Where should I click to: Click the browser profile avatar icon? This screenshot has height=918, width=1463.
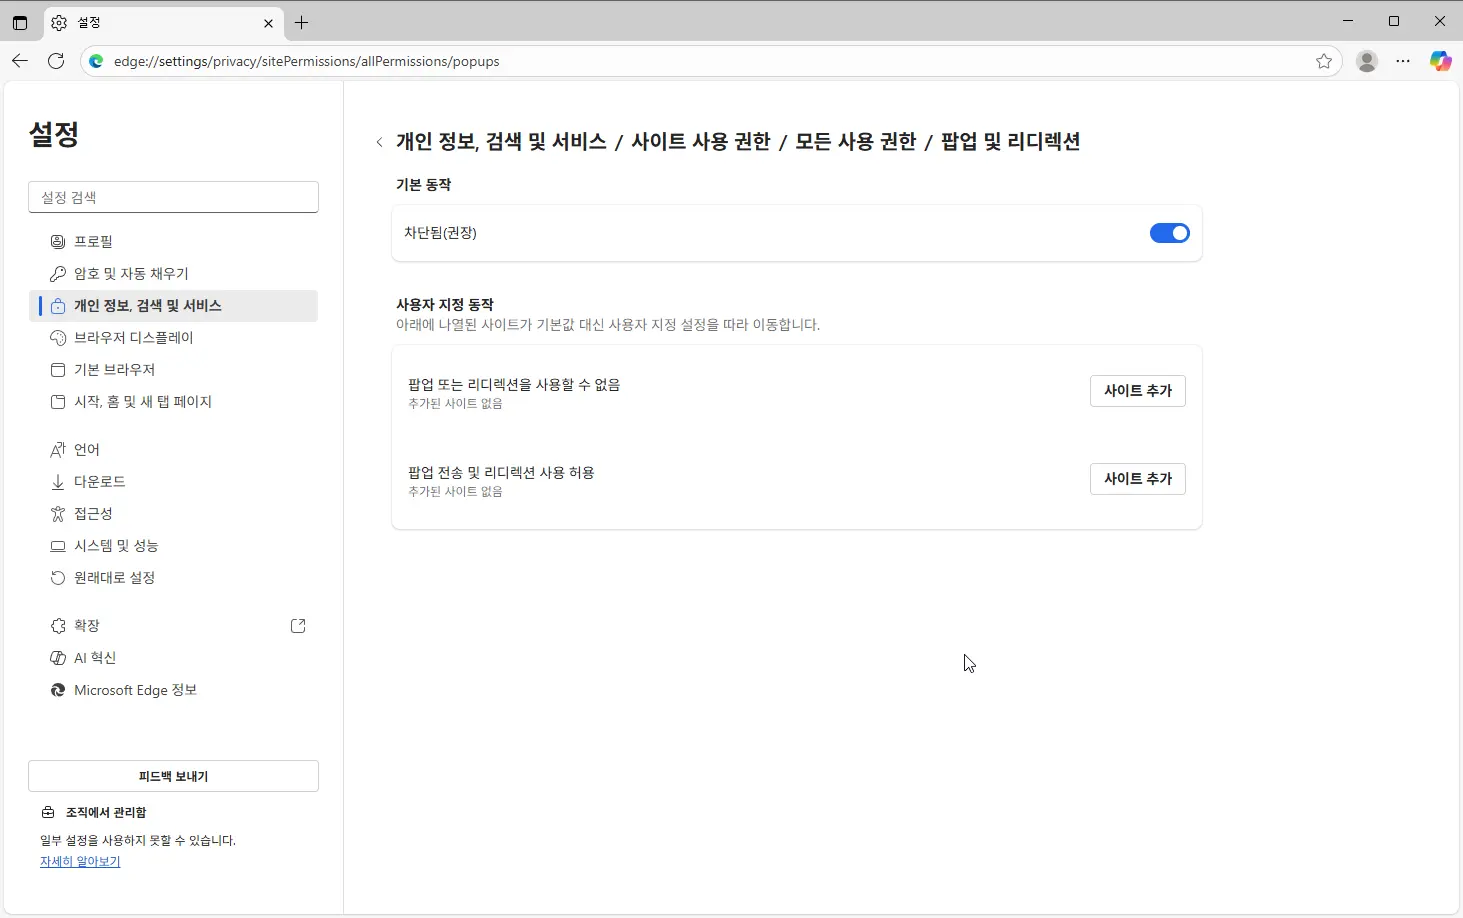(1367, 61)
